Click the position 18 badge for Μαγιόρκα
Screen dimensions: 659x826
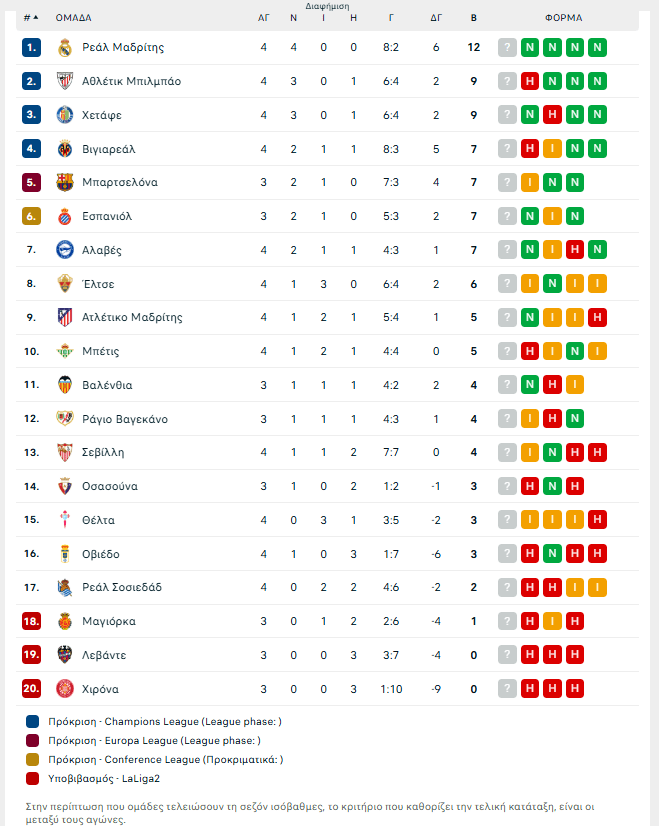(32, 622)
